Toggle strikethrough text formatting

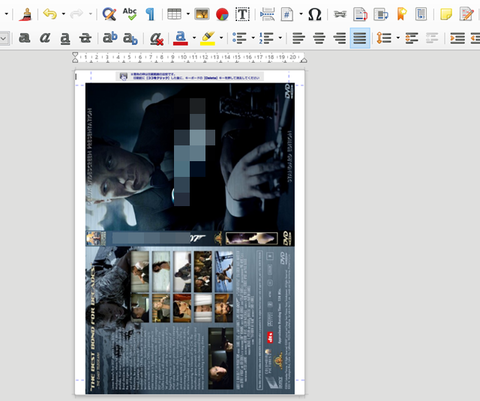[x=85, y=38]
